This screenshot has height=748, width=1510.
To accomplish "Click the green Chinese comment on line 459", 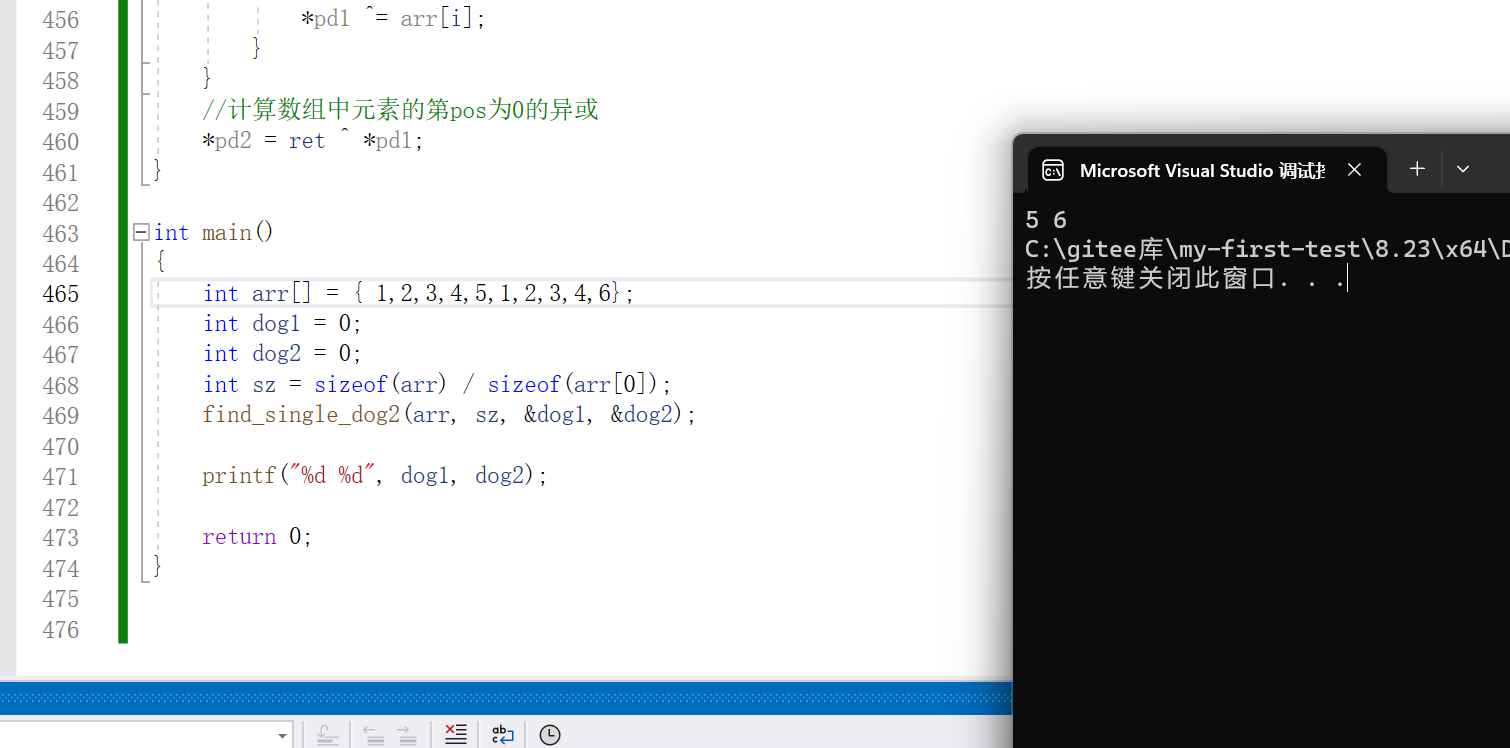I will pyautogui.click(x=400, y=110).
